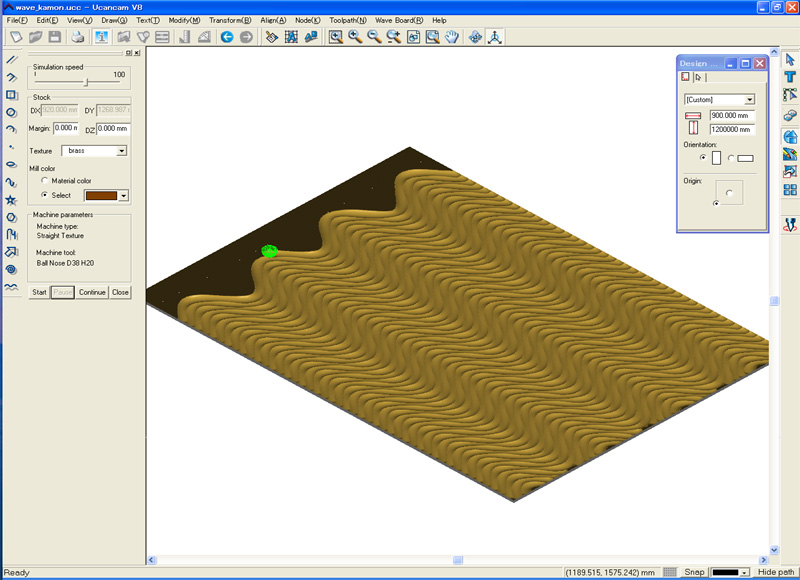This screenshot has width=800, height=580.
Task: Click the Continue button
Action: pos(92,292)
